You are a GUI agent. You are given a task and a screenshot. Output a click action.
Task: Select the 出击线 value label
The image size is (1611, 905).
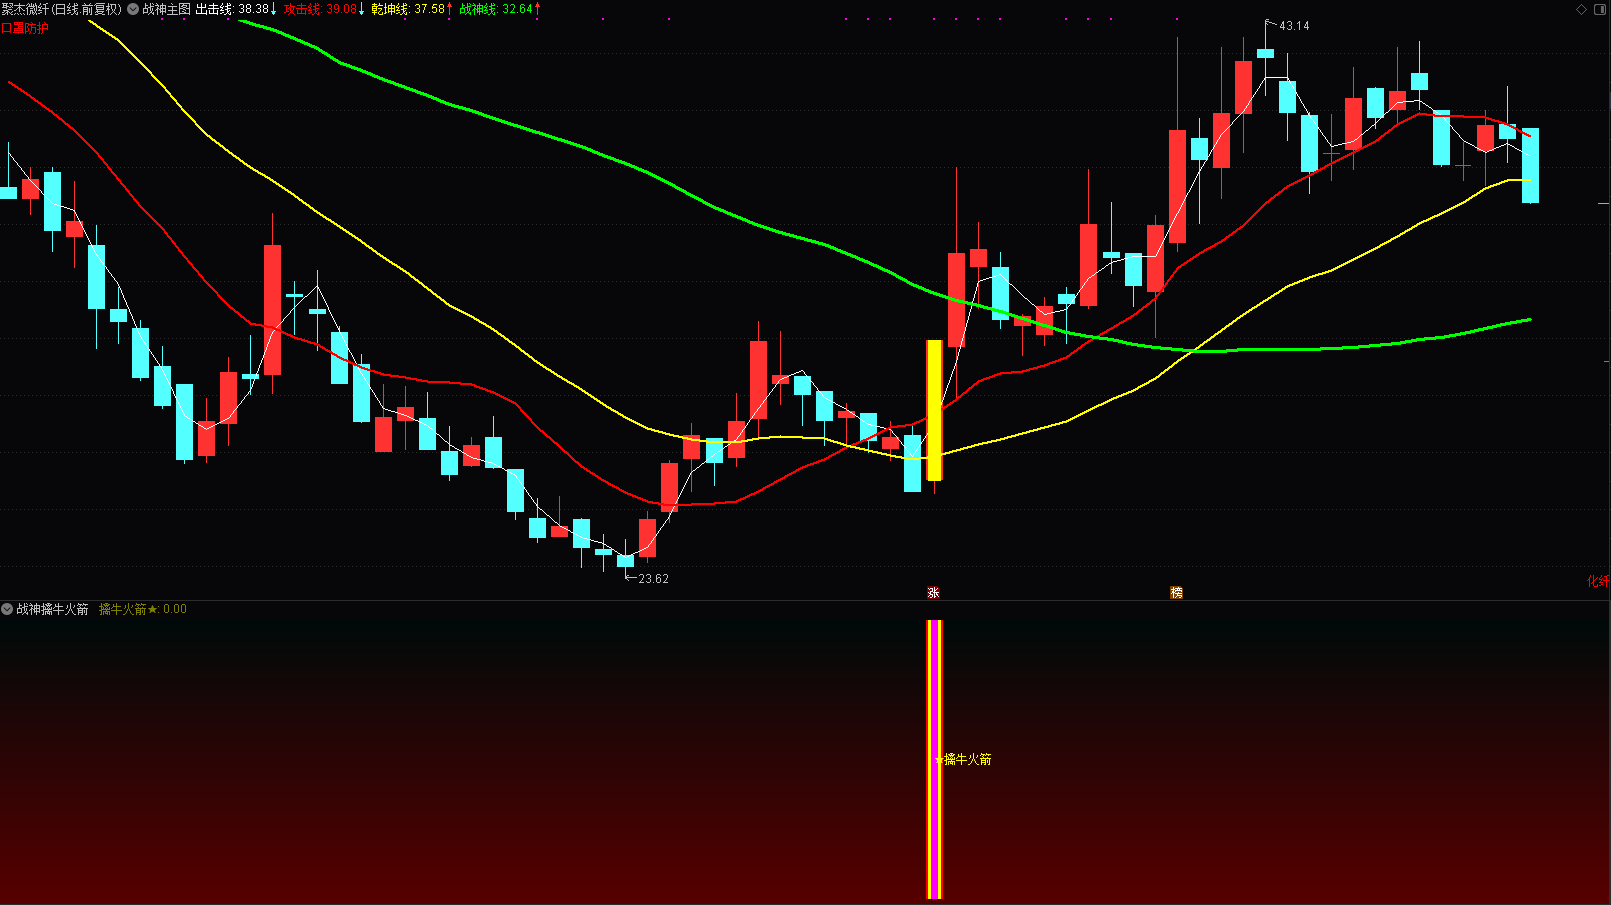(236, 9)
